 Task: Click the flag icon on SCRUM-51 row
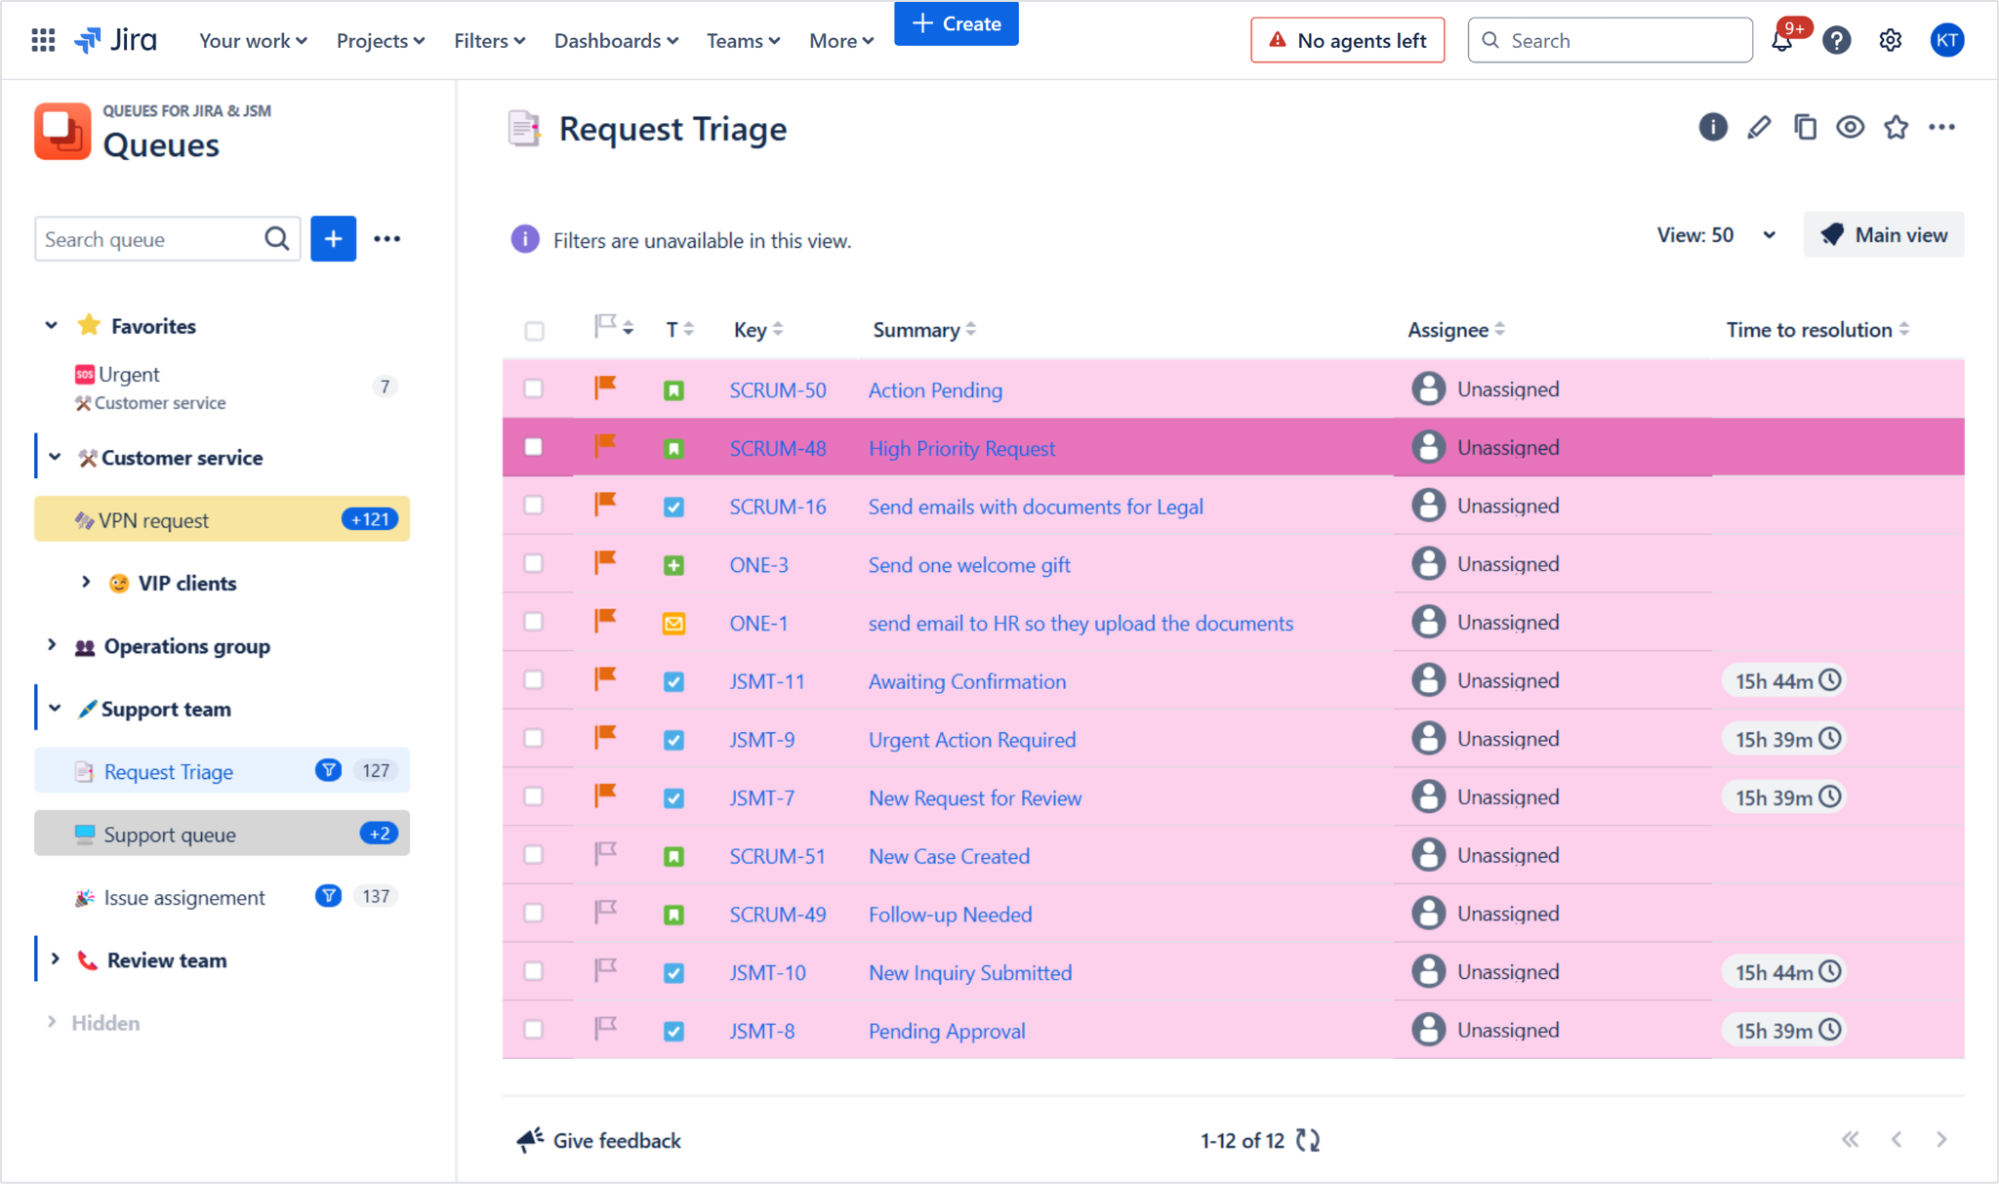click(604, 855)
